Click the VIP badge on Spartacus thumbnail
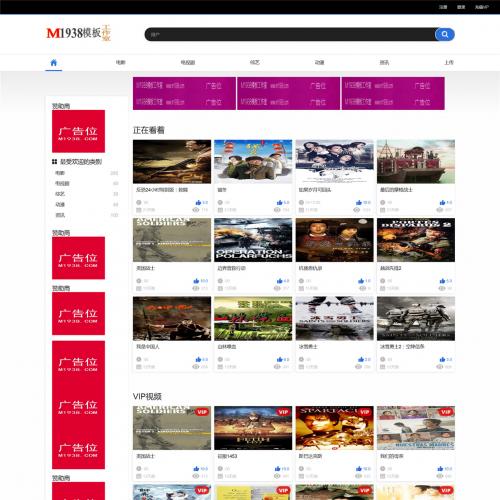The height and width of the screenshot is (500, 500). click(365, 412)
